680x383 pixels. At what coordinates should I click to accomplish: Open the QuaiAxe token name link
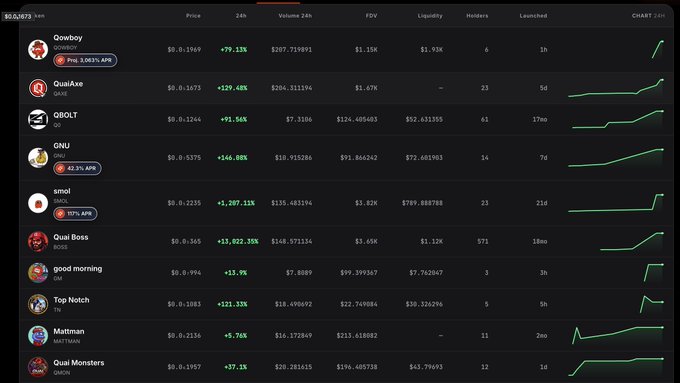coord(68,84)
